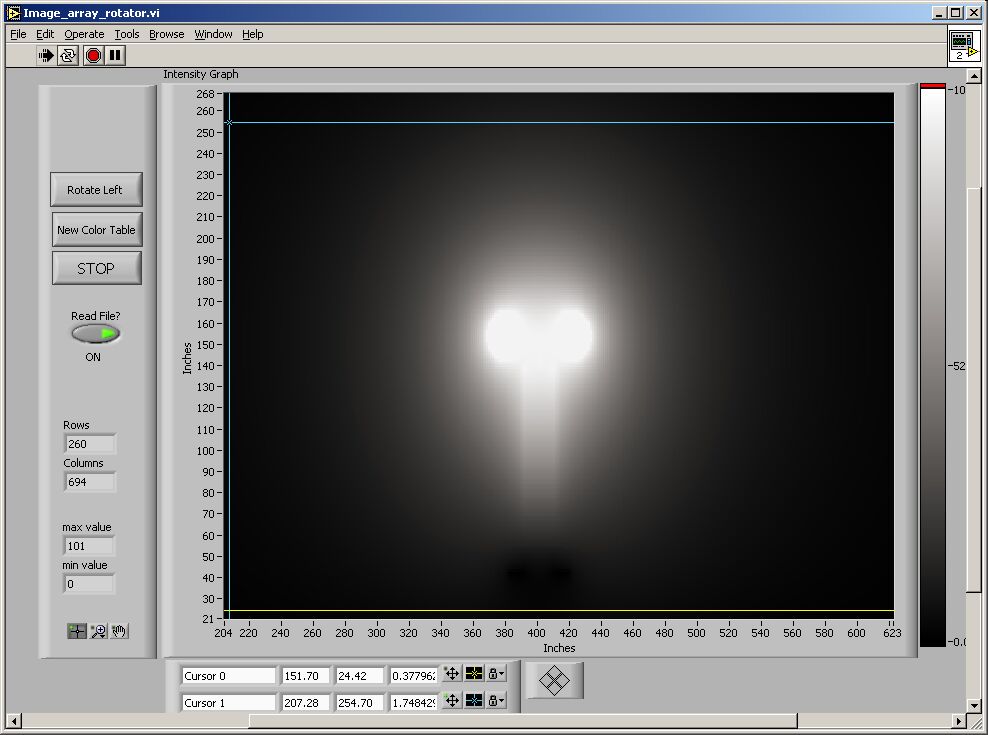Click the grayscale intensity color ramp
The image size is (988, 735).
pyautogui.click(x=932, y=366)
